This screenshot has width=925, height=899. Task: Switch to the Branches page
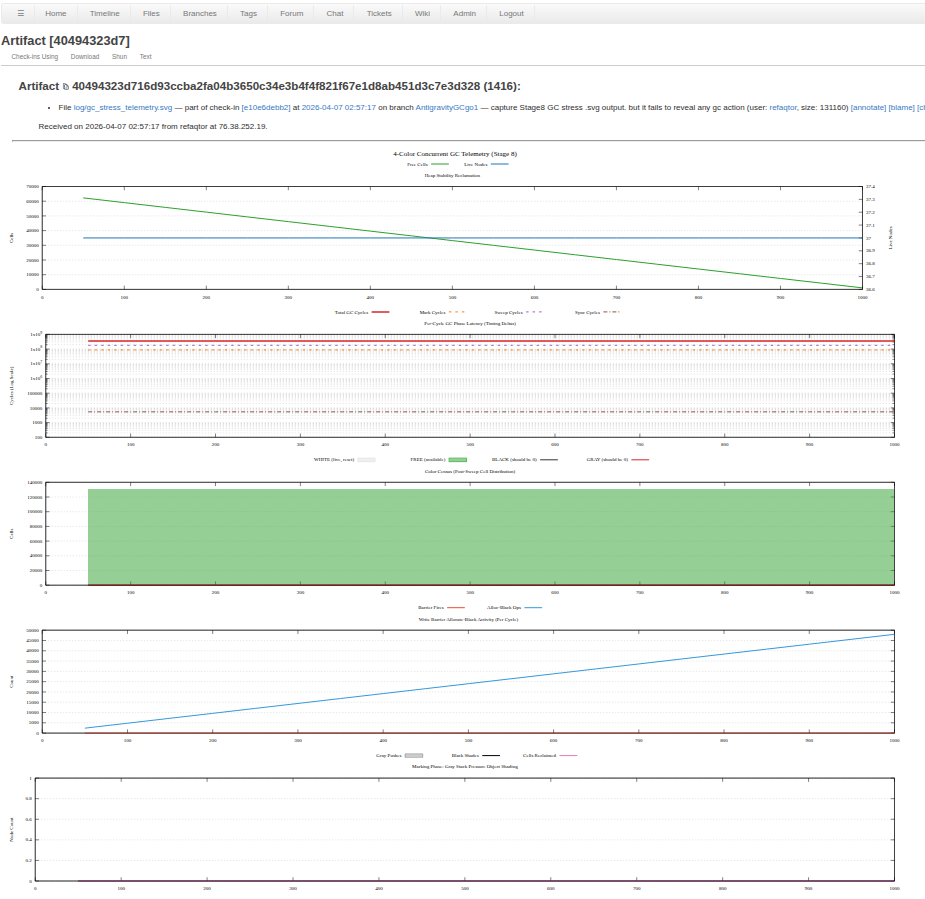coord(199,13)
